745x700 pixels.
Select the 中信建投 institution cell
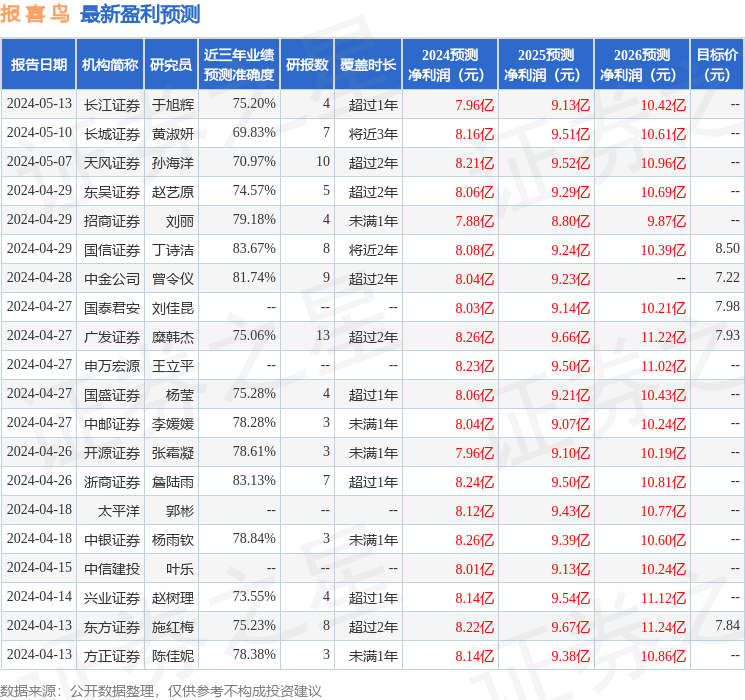coord(112,568)
